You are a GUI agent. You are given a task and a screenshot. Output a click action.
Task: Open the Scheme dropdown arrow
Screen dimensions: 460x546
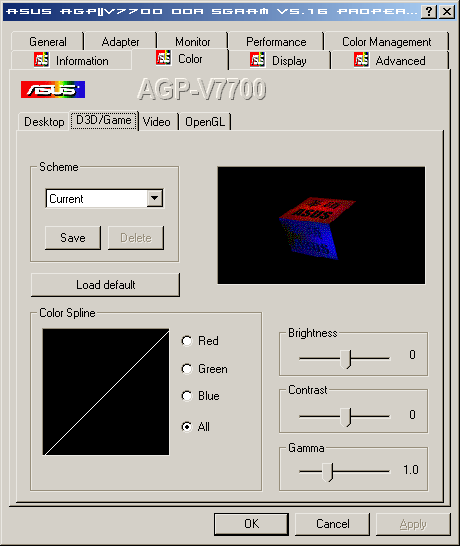(155, 198)
